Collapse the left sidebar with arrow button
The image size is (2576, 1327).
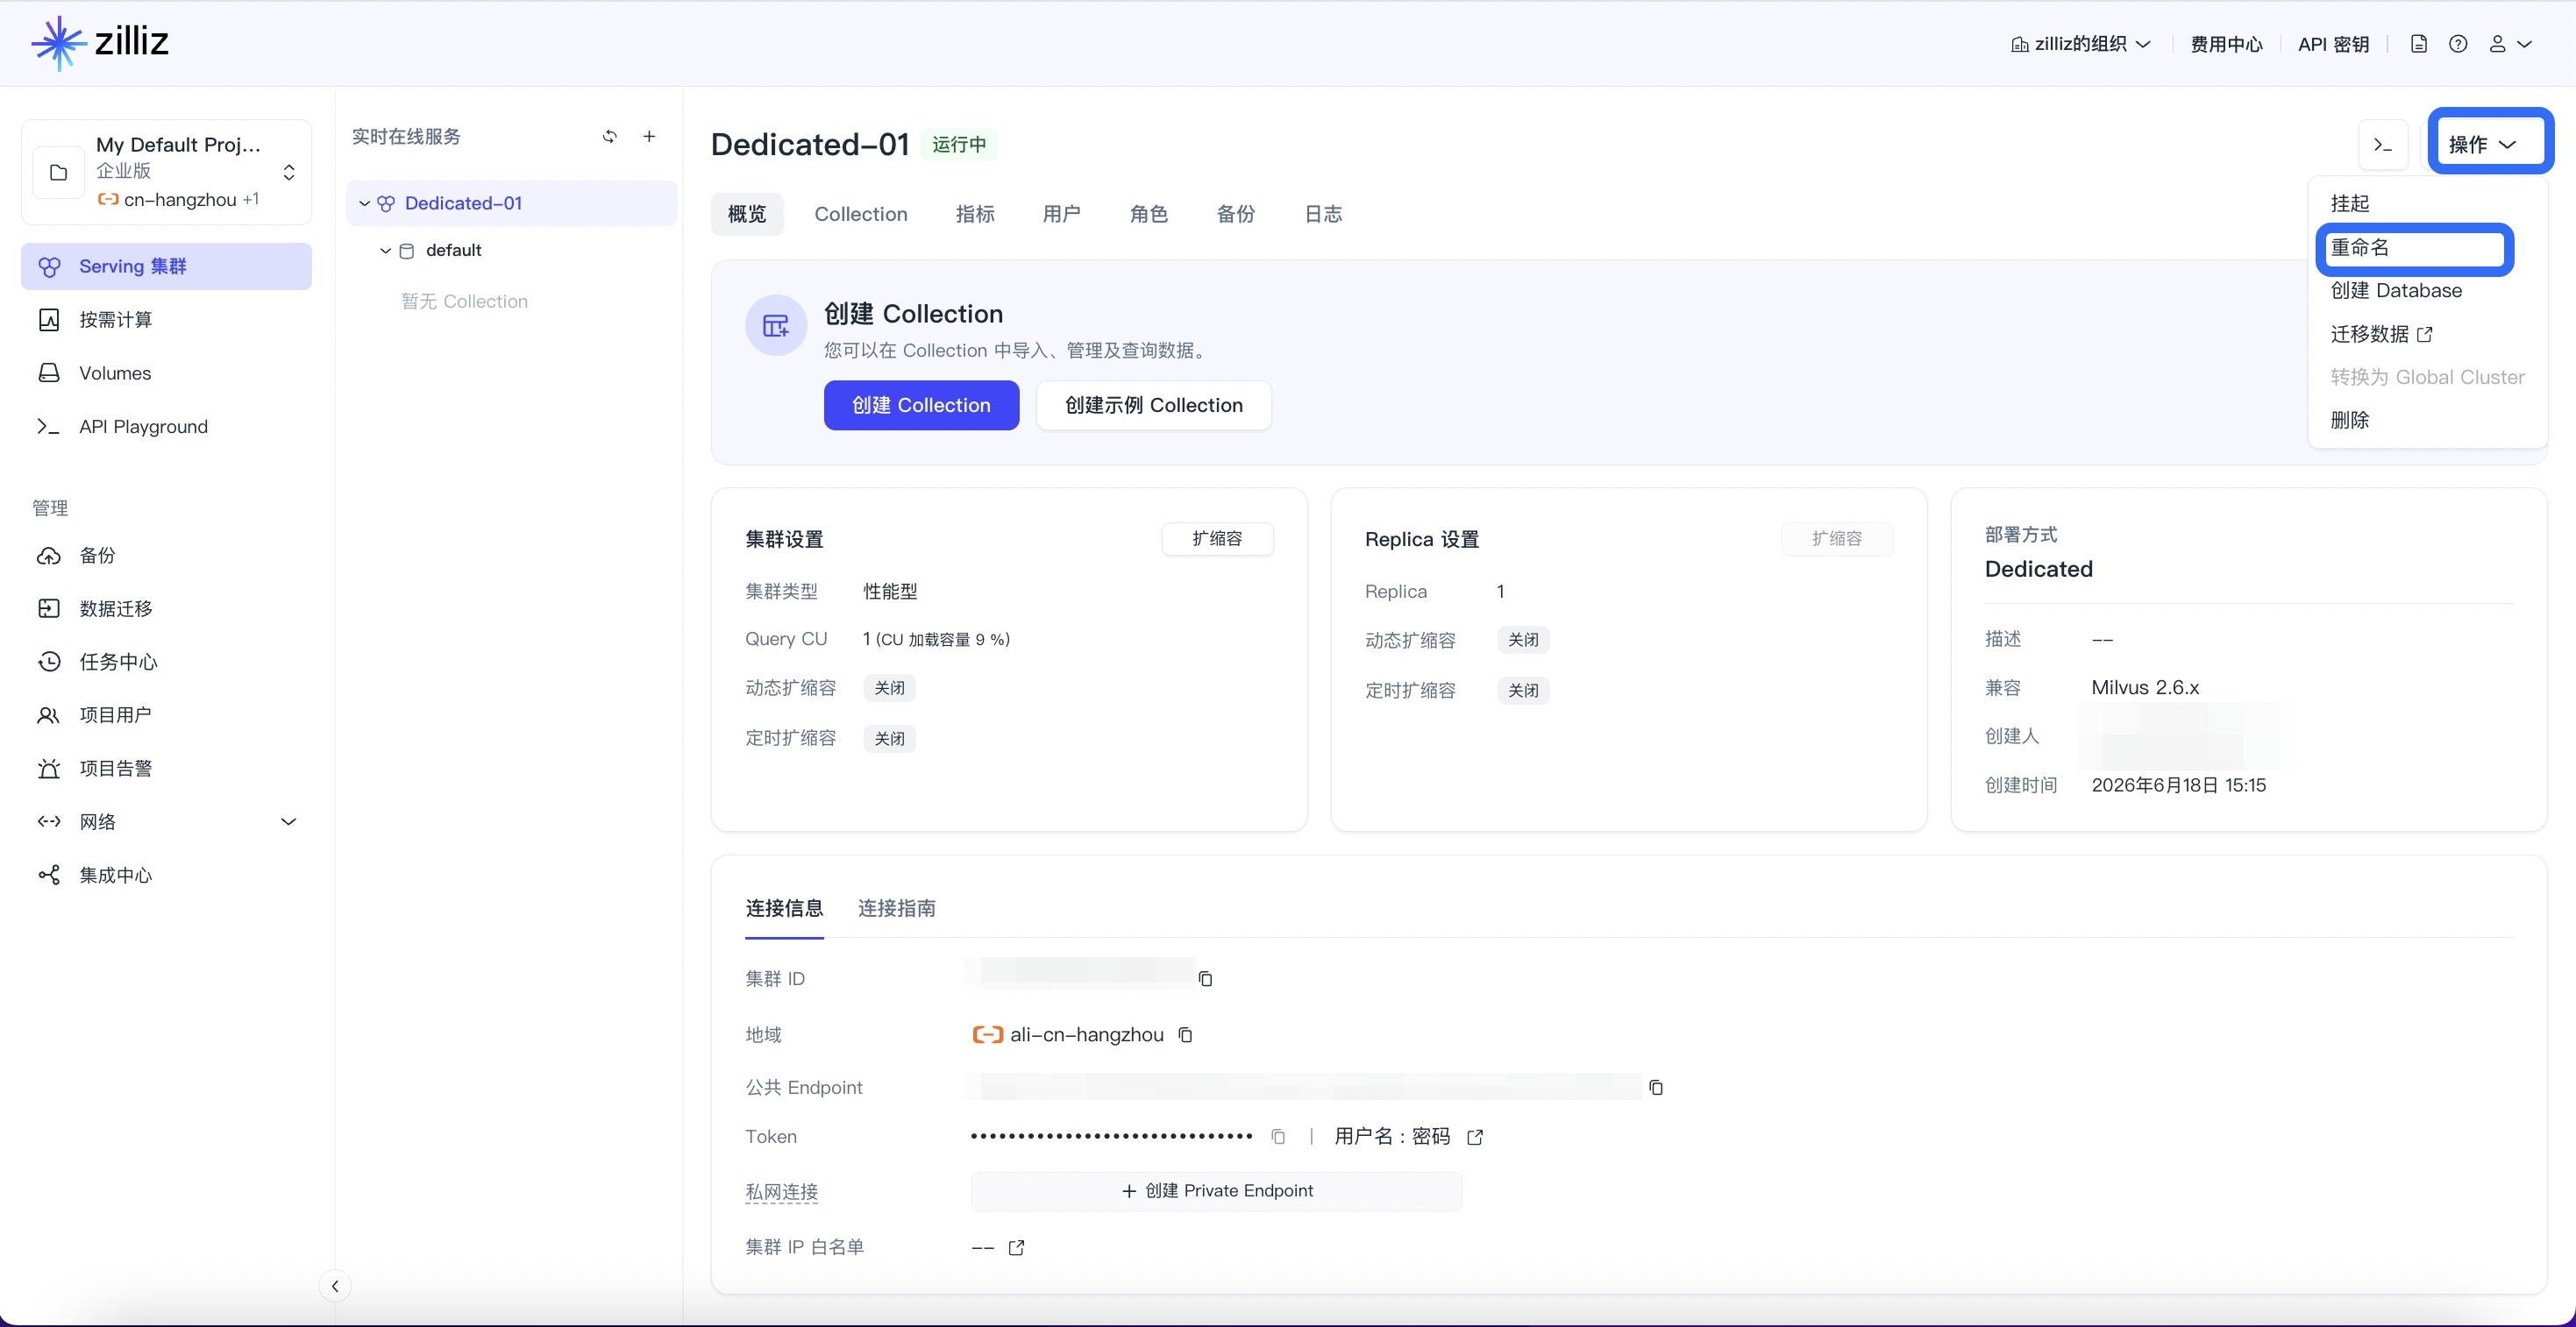coord(335,1286)
